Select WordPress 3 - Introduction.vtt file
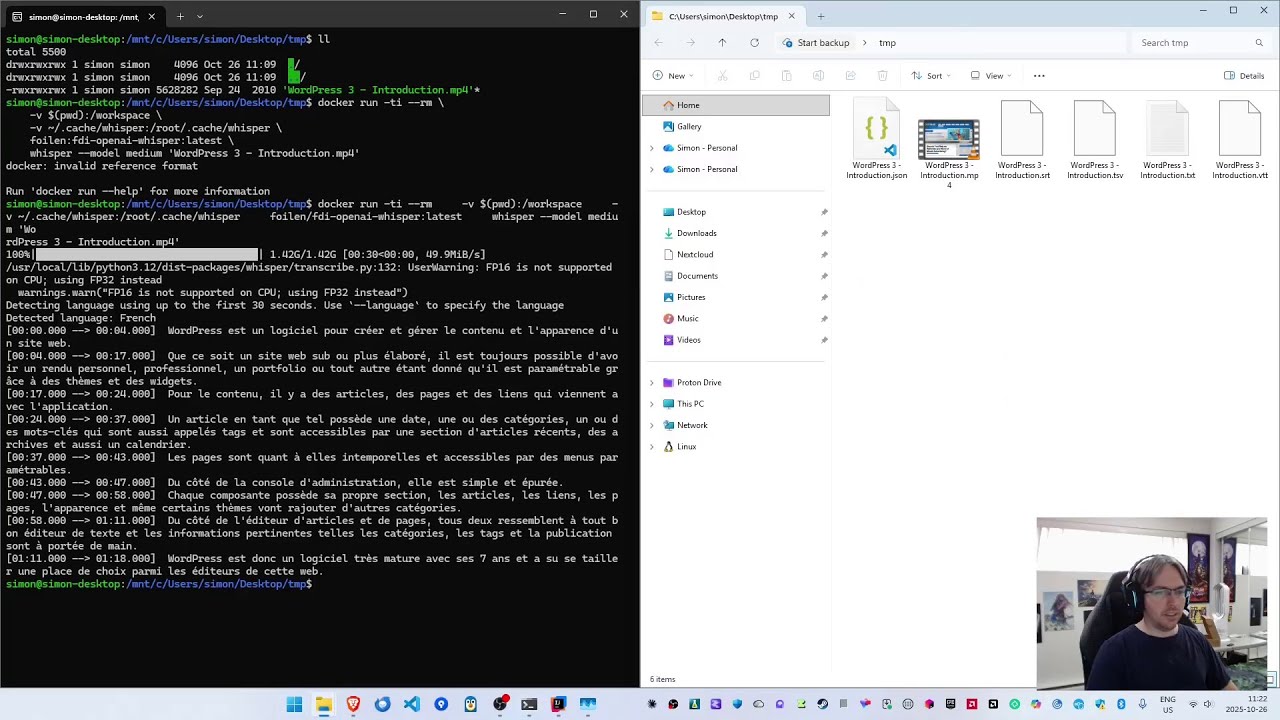Image resolution: width=1280 pixels, height=720 pixels. tap(1240, 140)
